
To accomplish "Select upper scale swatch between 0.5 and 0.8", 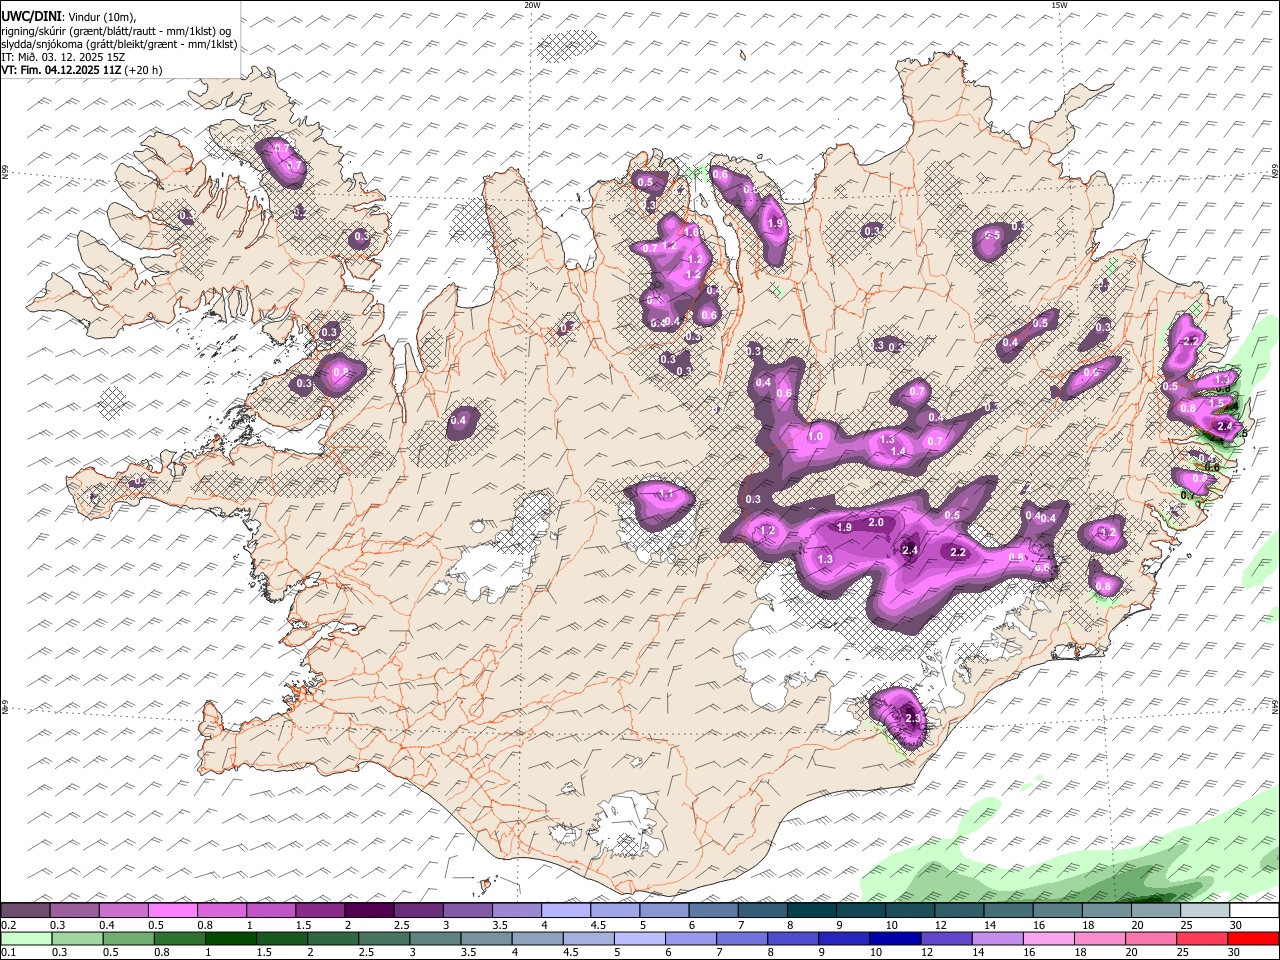I will click(173, 910).
